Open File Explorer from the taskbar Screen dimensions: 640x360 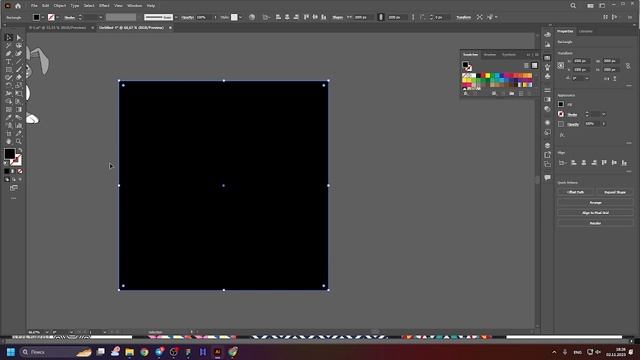point(130,352)
